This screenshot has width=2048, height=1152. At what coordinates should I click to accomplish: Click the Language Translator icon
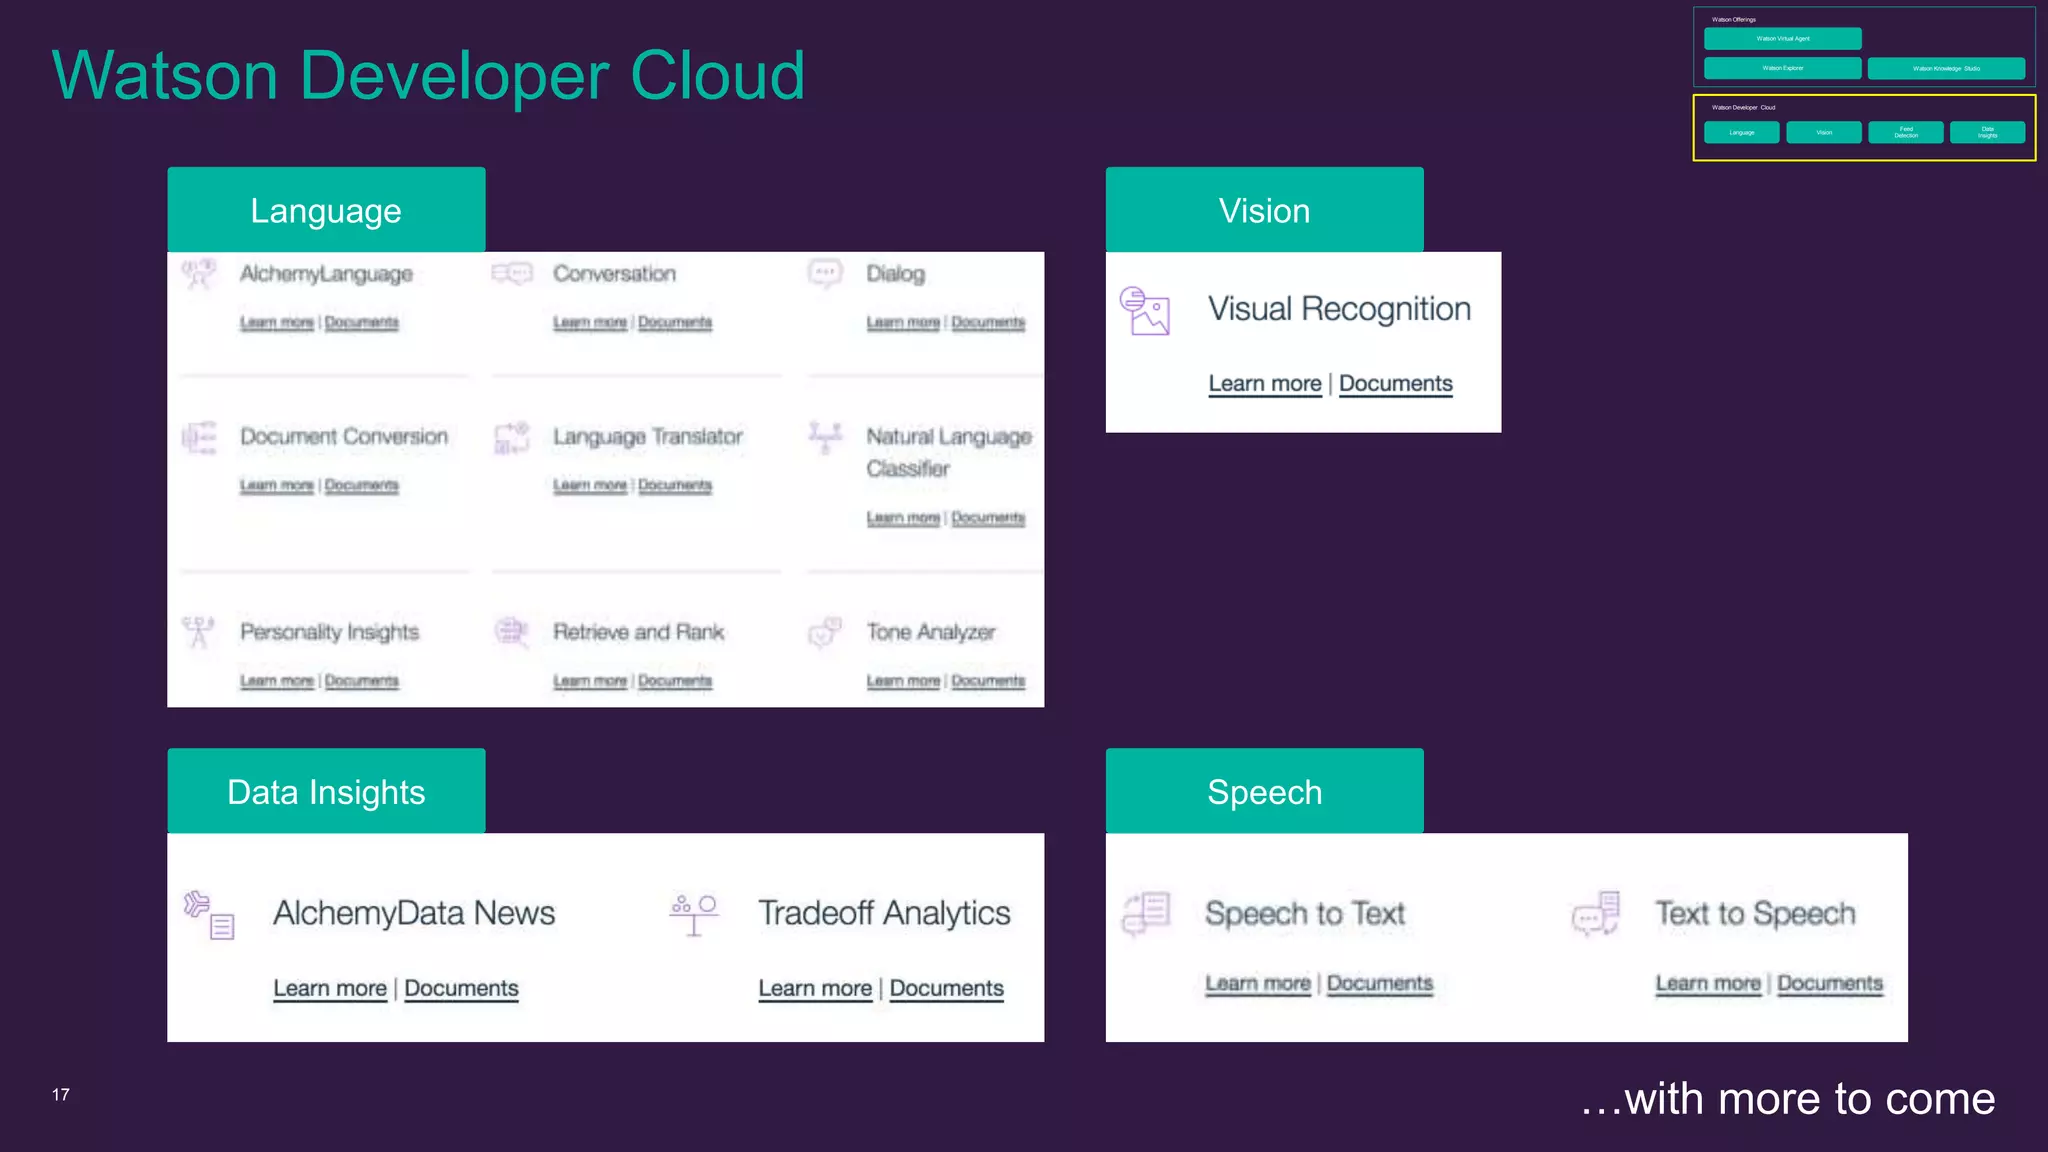click(512, 437)
